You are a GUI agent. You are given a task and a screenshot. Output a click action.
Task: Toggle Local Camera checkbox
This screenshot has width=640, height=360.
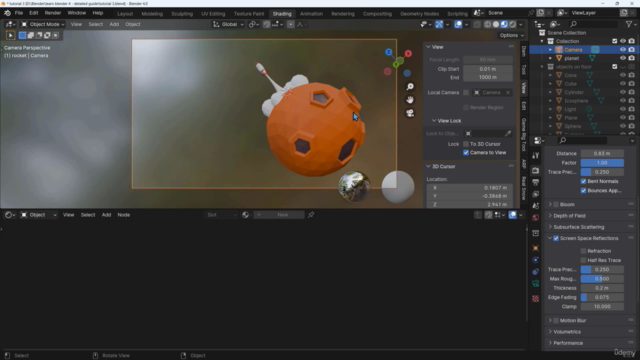click(466, 93)
